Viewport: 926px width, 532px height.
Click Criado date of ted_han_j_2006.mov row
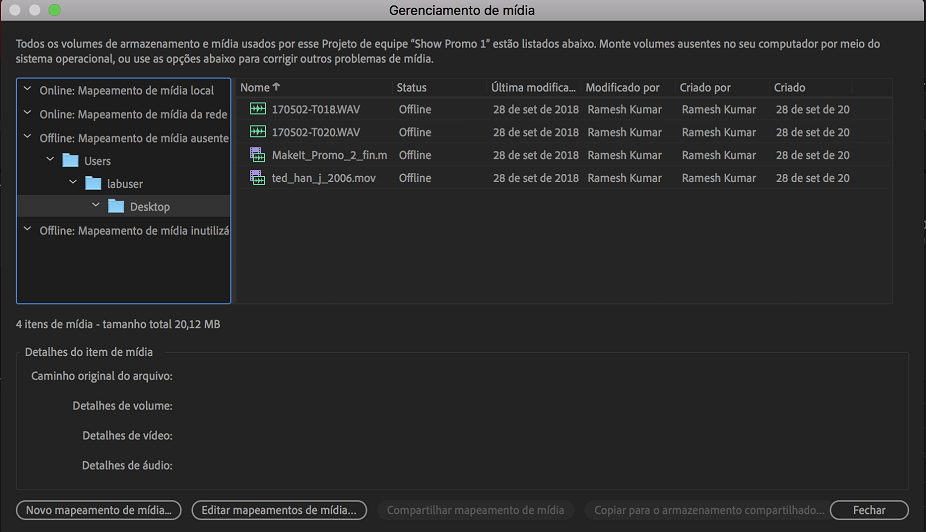pyautogui.click(x=813, y=178)
